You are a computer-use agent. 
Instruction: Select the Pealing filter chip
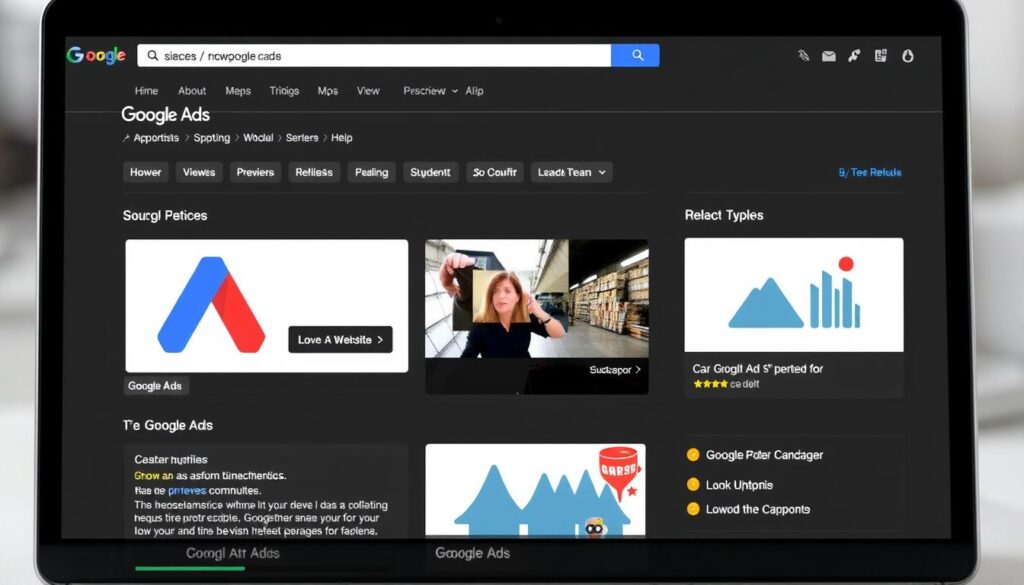(372, 172)
